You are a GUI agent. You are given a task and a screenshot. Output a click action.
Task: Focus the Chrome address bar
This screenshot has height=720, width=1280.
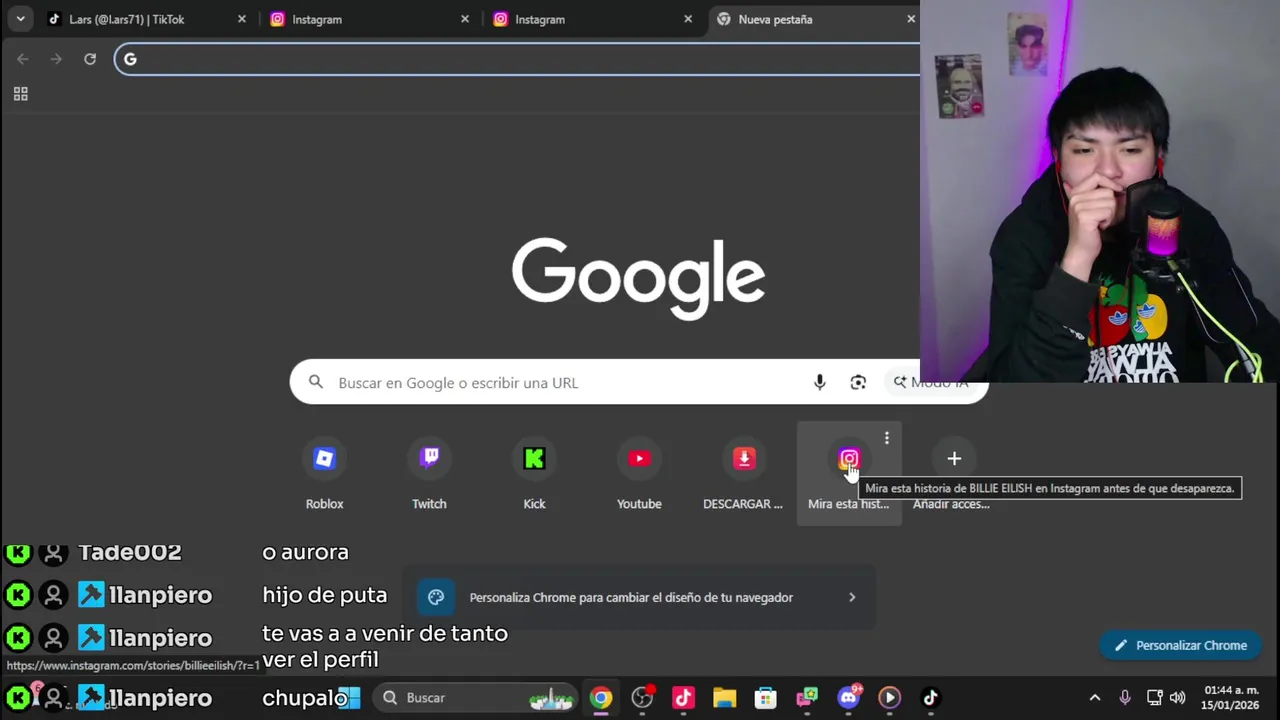tap(517, 59)
